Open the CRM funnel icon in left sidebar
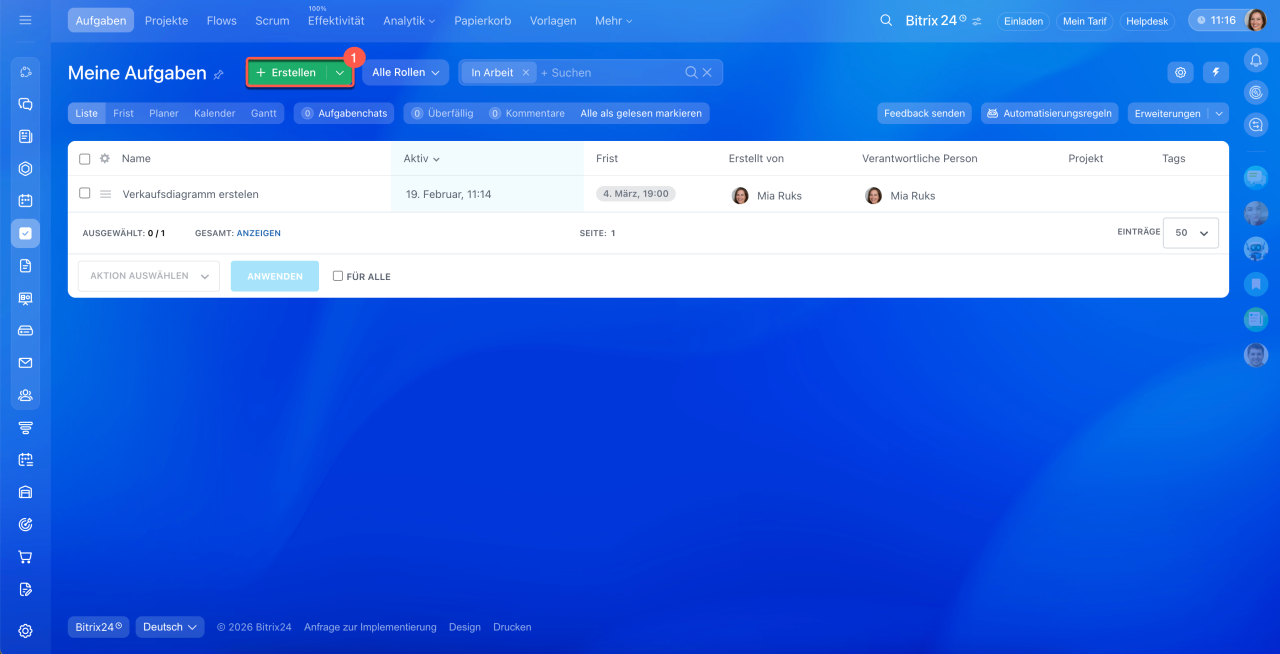 [26, 428]
